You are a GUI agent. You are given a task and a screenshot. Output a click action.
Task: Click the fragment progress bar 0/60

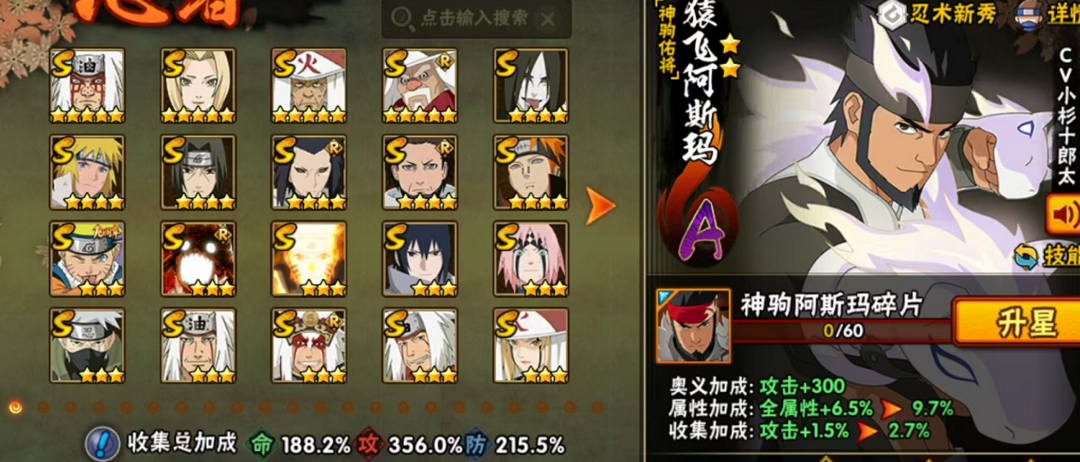842,330
